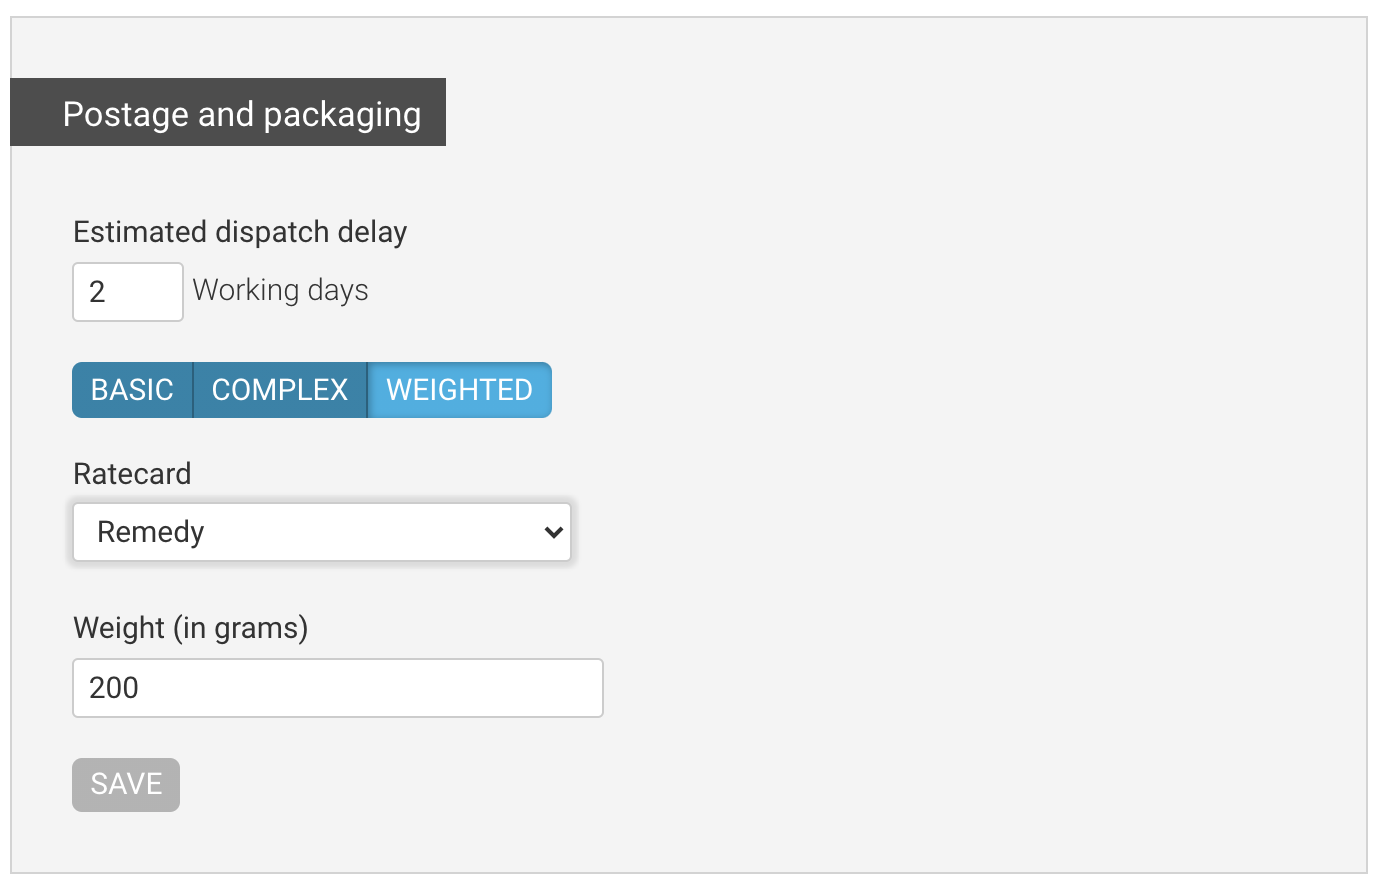Toggle off BASIC by selecting WEIGHTED

(459, 390)
